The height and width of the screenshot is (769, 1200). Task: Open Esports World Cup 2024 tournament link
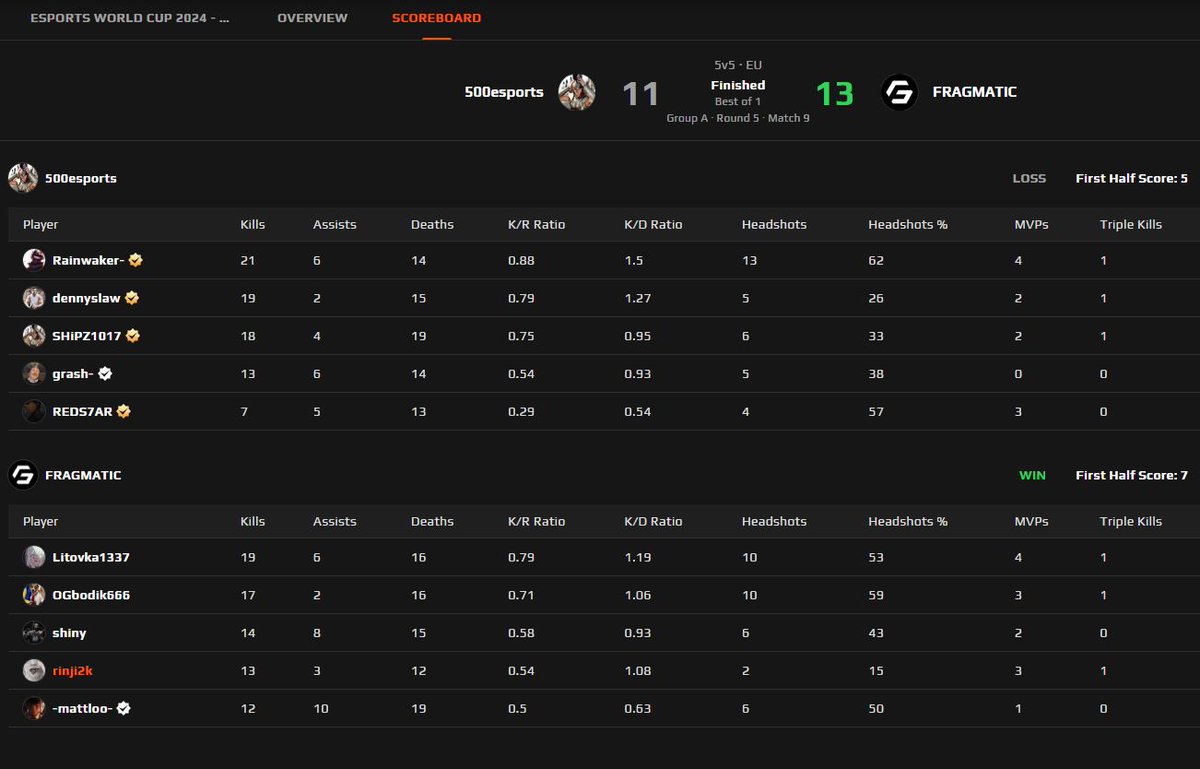click(x=130, y=18)
